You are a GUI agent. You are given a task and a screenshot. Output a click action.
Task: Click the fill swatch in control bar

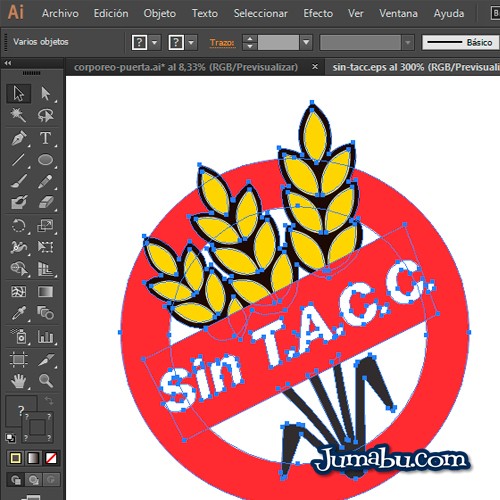[139, 43]
